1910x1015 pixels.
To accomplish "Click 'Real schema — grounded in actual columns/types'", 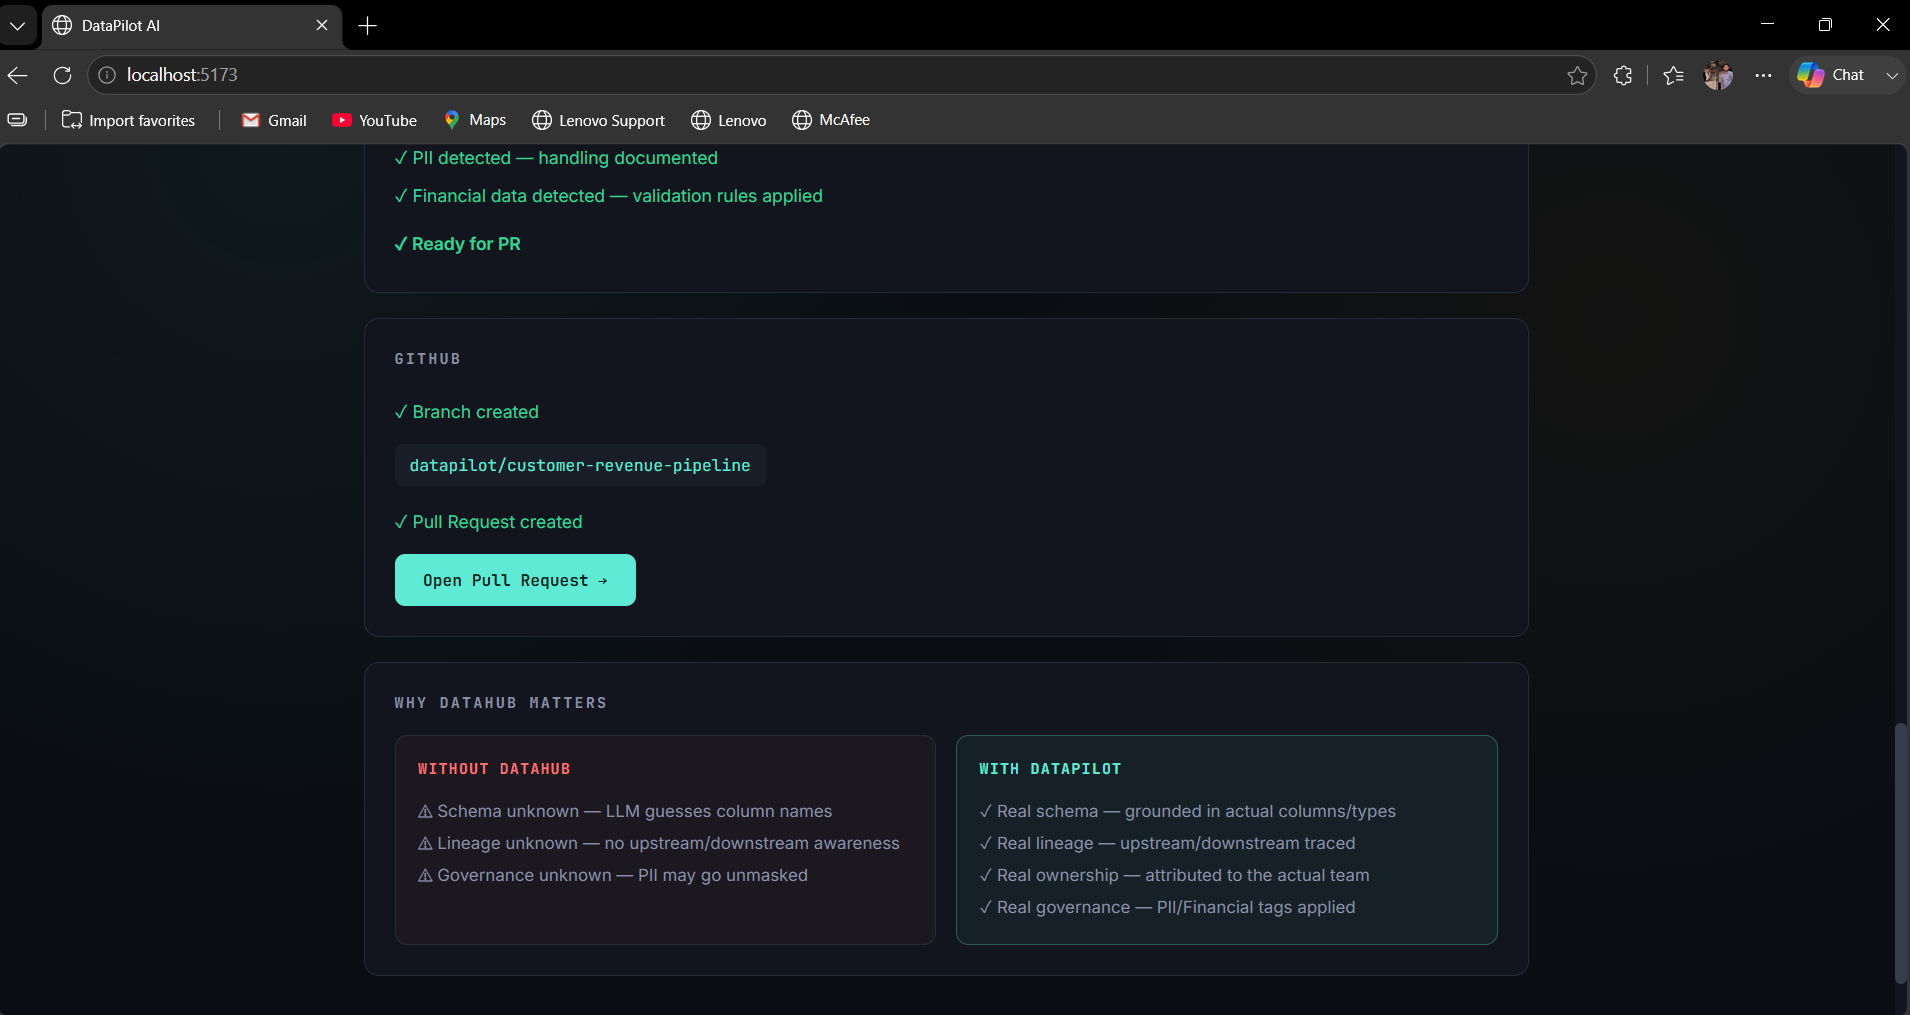I will click(1187, 811).
